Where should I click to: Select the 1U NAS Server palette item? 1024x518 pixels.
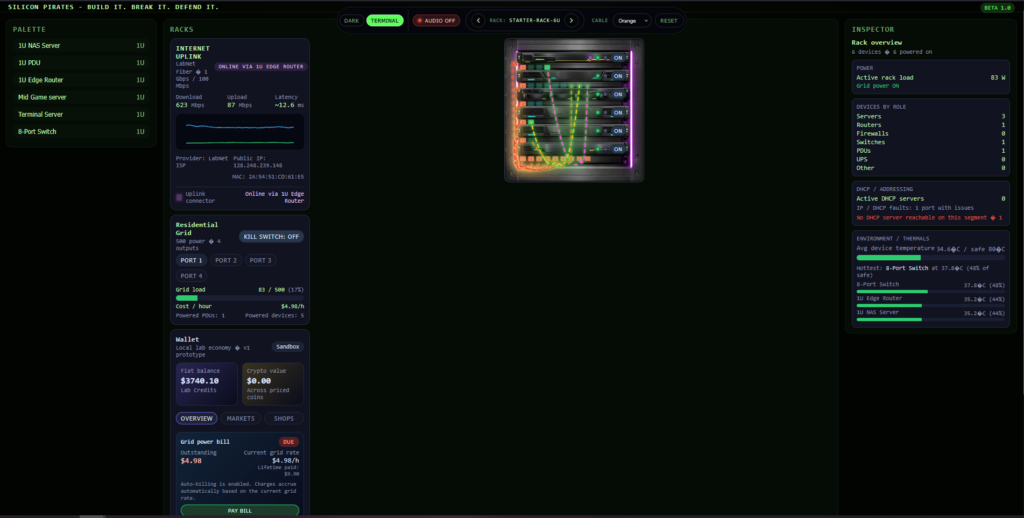[78, 46]
